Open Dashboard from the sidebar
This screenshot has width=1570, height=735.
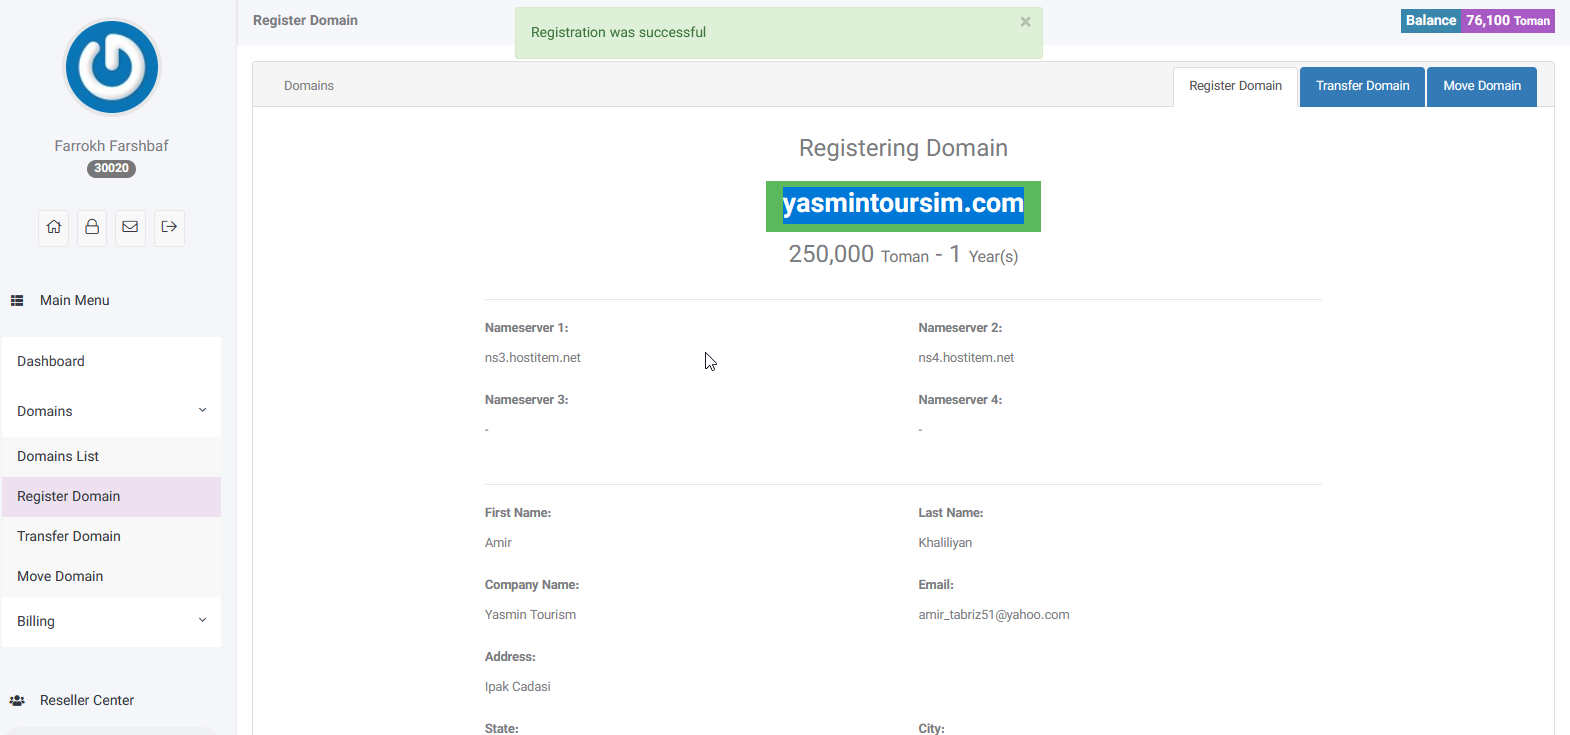(x=51, y=361)
